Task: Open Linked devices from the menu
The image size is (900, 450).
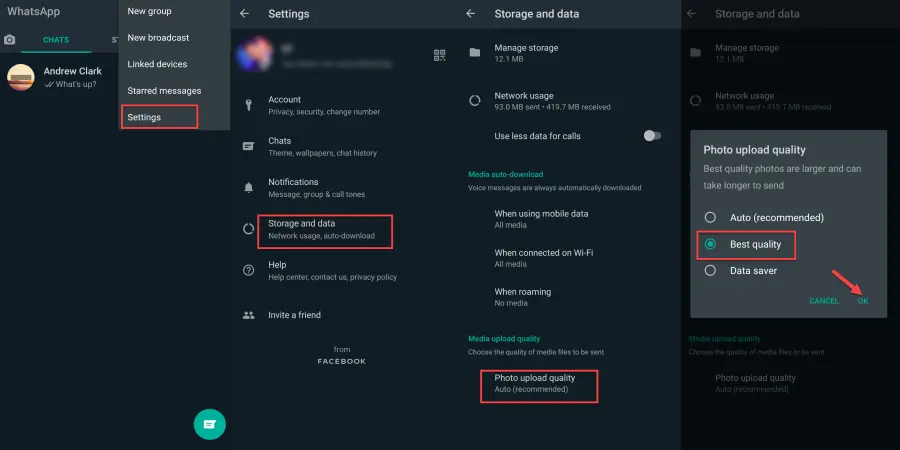Action: pyautogui.click(x=157, y=64)
